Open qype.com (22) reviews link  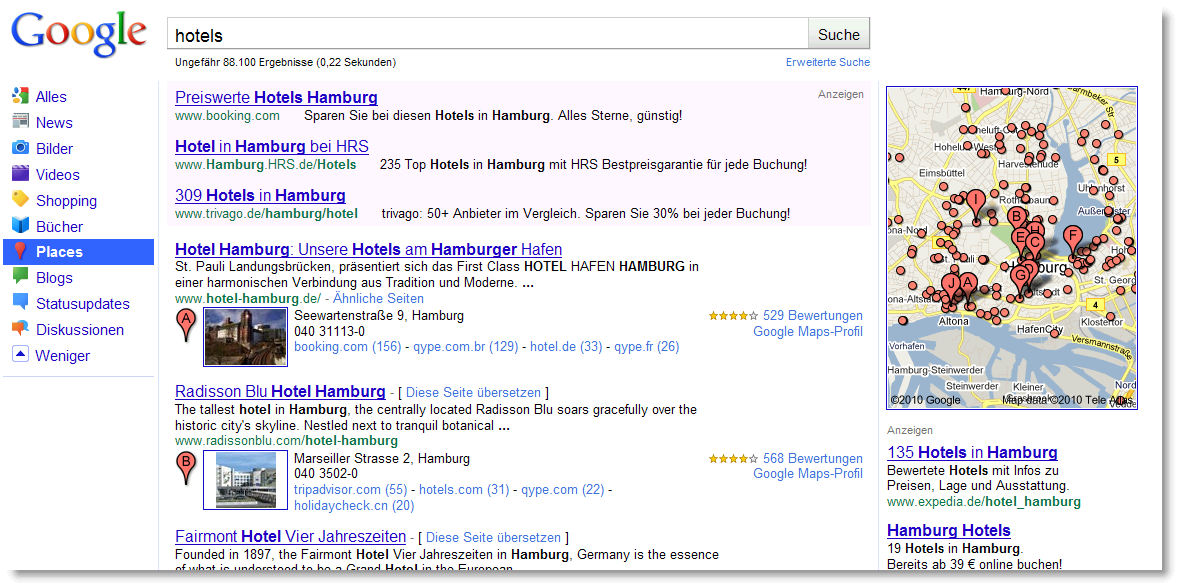pos(563,490)
